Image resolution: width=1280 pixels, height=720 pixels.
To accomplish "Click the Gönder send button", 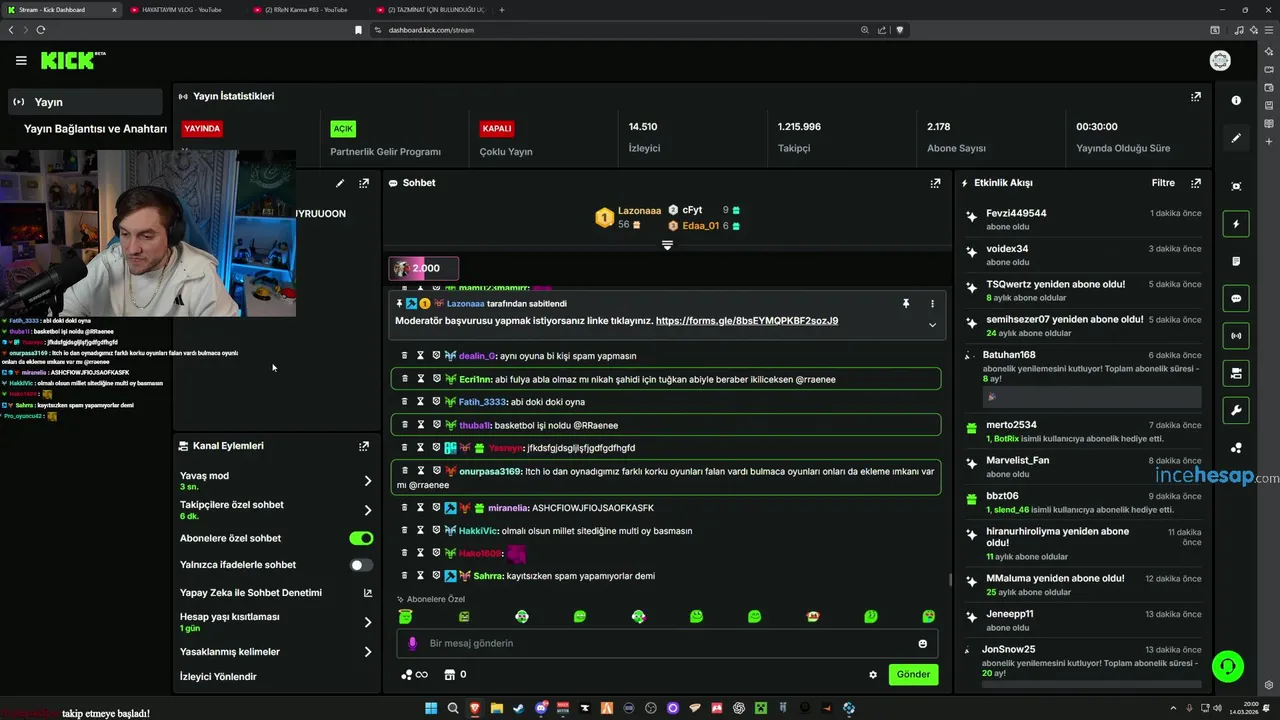I will pyautogui.click(x=913, y=675).
